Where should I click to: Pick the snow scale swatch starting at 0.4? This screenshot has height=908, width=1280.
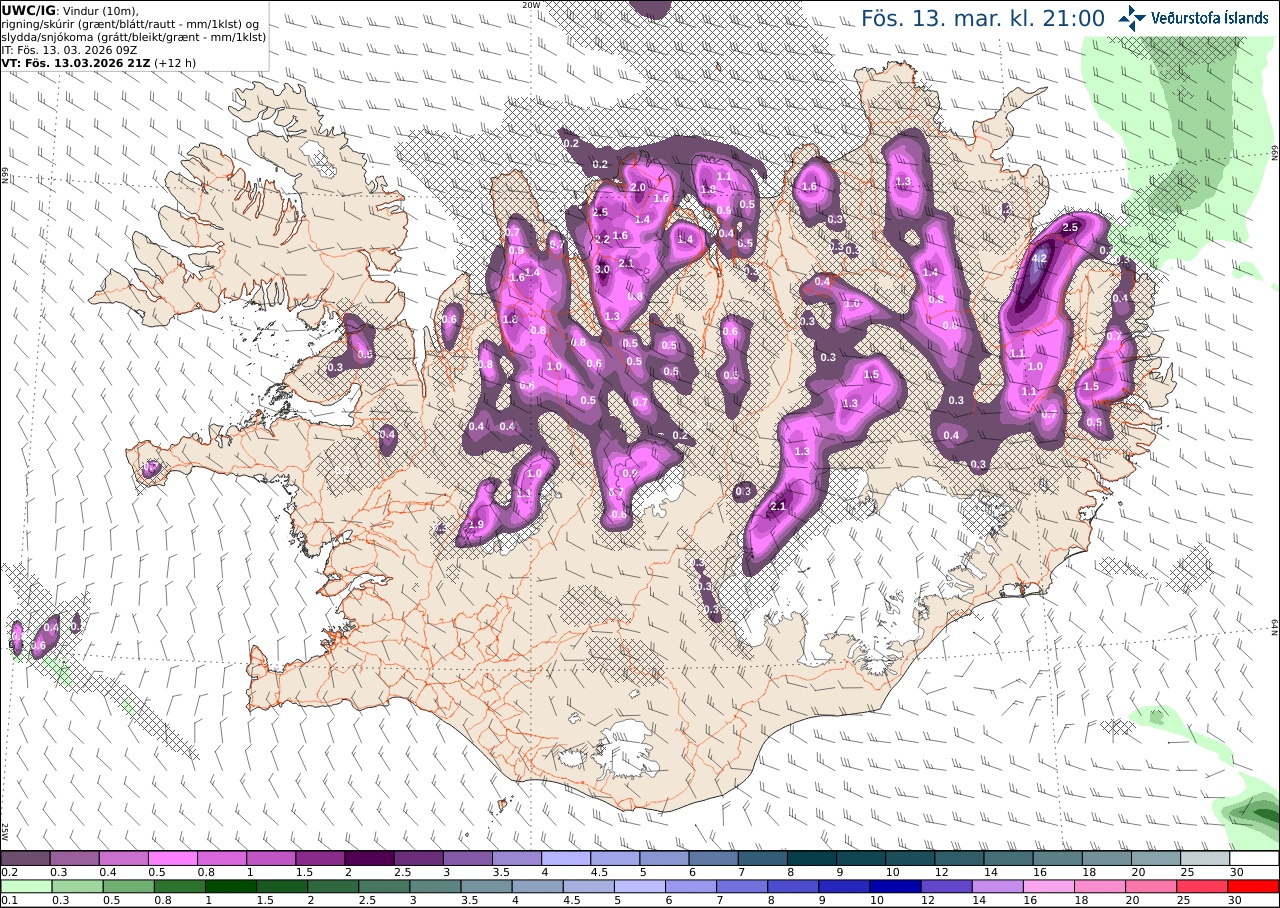(x=123, y=858)
